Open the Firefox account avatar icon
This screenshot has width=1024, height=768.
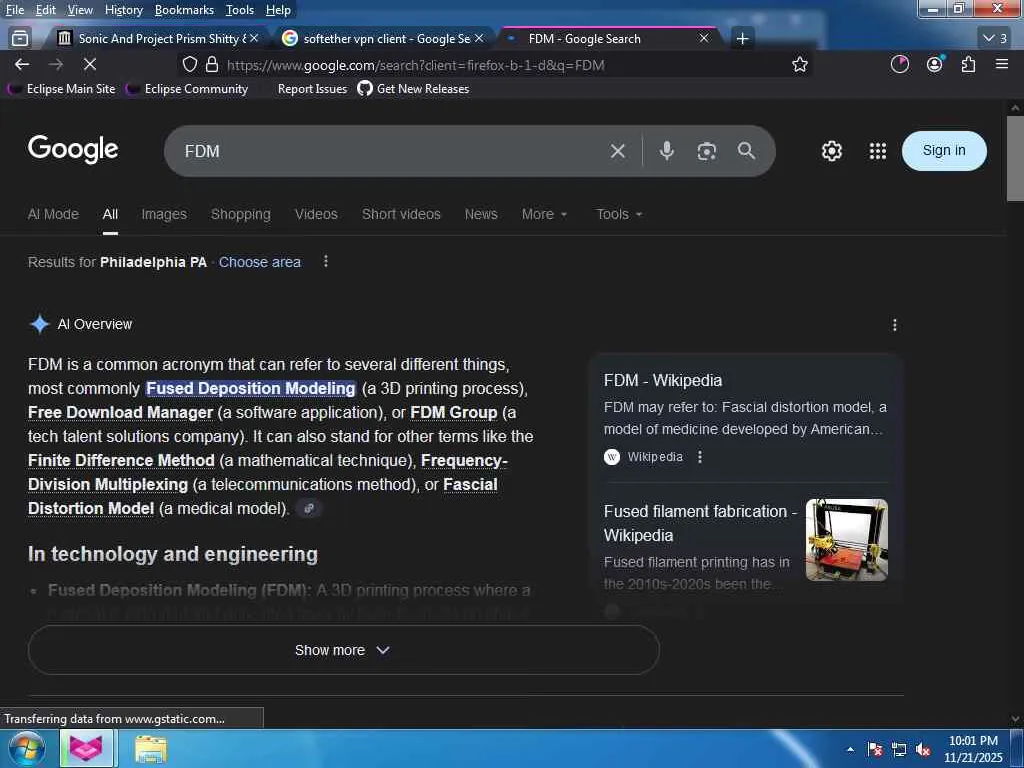pyautogui.click(x=935, y=64)
